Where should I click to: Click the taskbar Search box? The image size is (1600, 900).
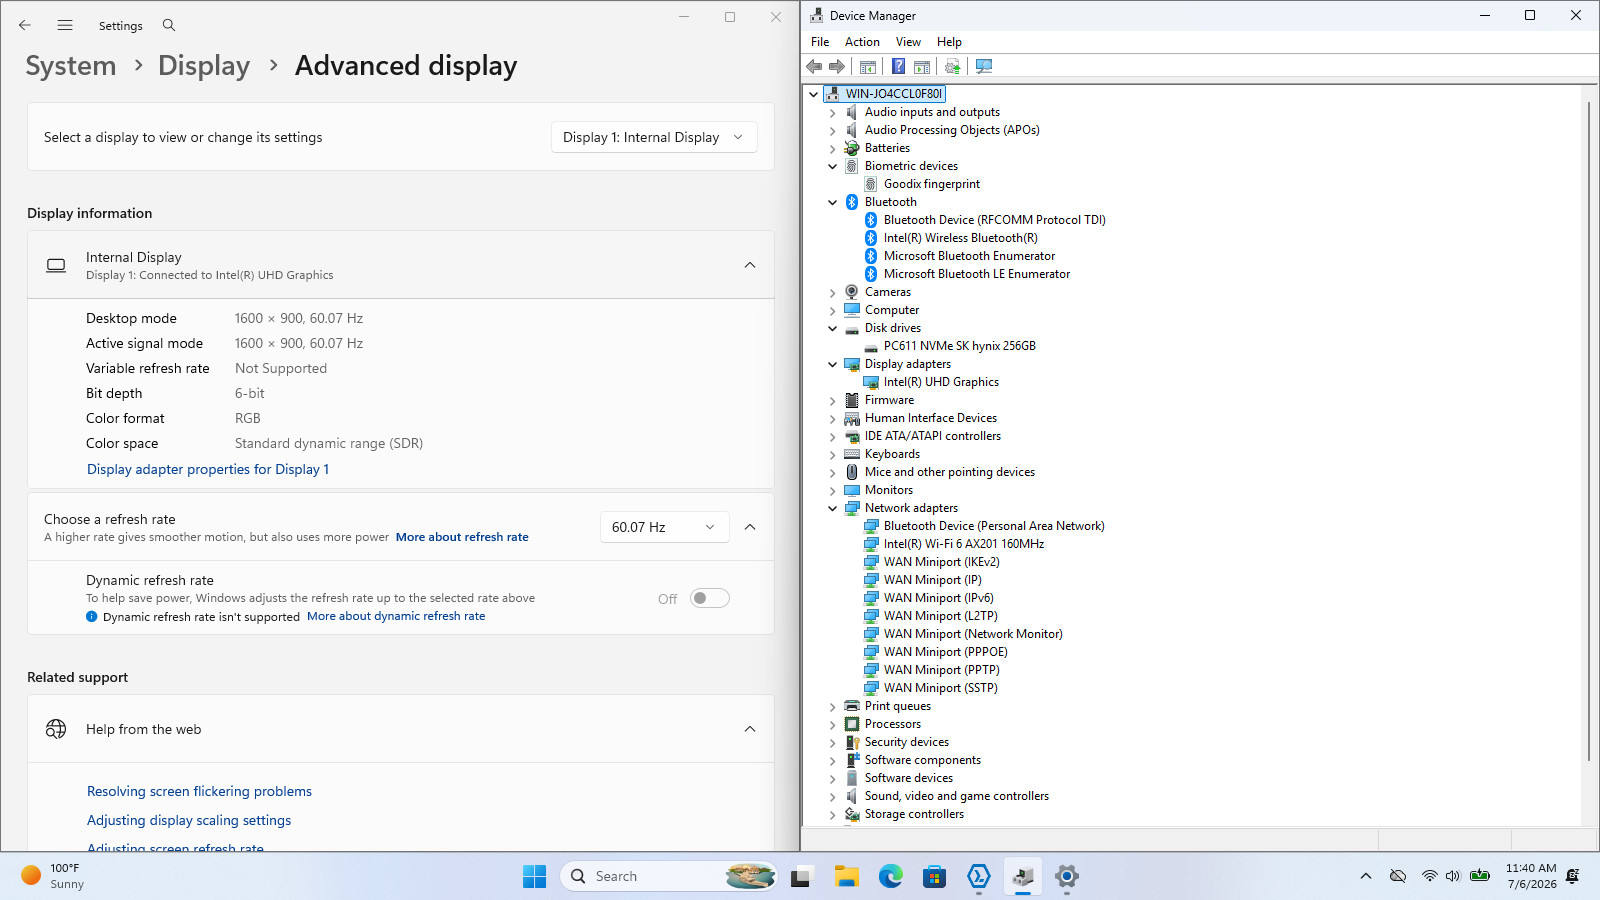(668, 876)
